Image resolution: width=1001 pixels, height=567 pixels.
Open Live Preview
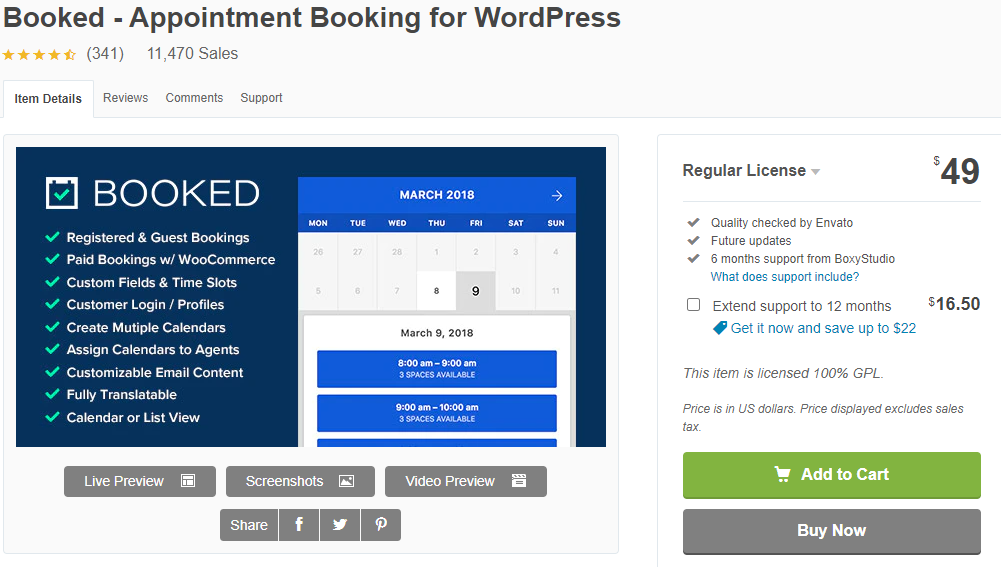[x=140, y=481]
